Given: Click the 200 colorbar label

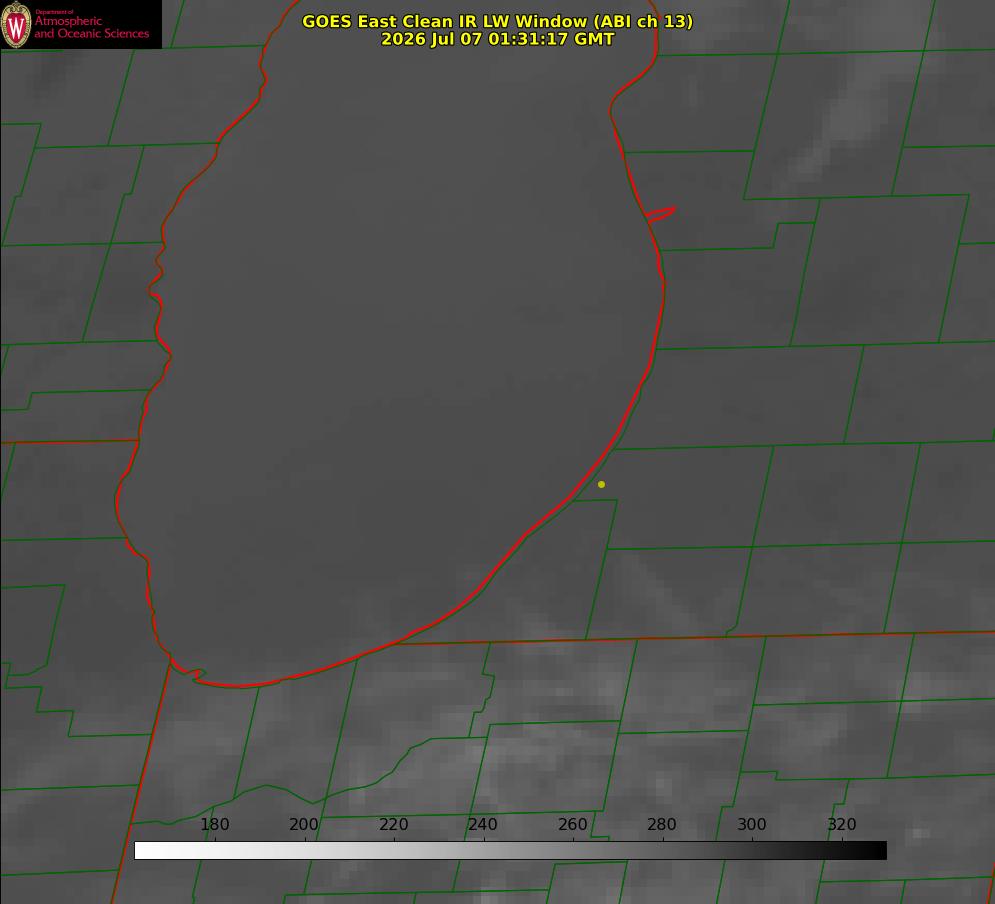Looking at the screenshot, I should coord(304,824).
